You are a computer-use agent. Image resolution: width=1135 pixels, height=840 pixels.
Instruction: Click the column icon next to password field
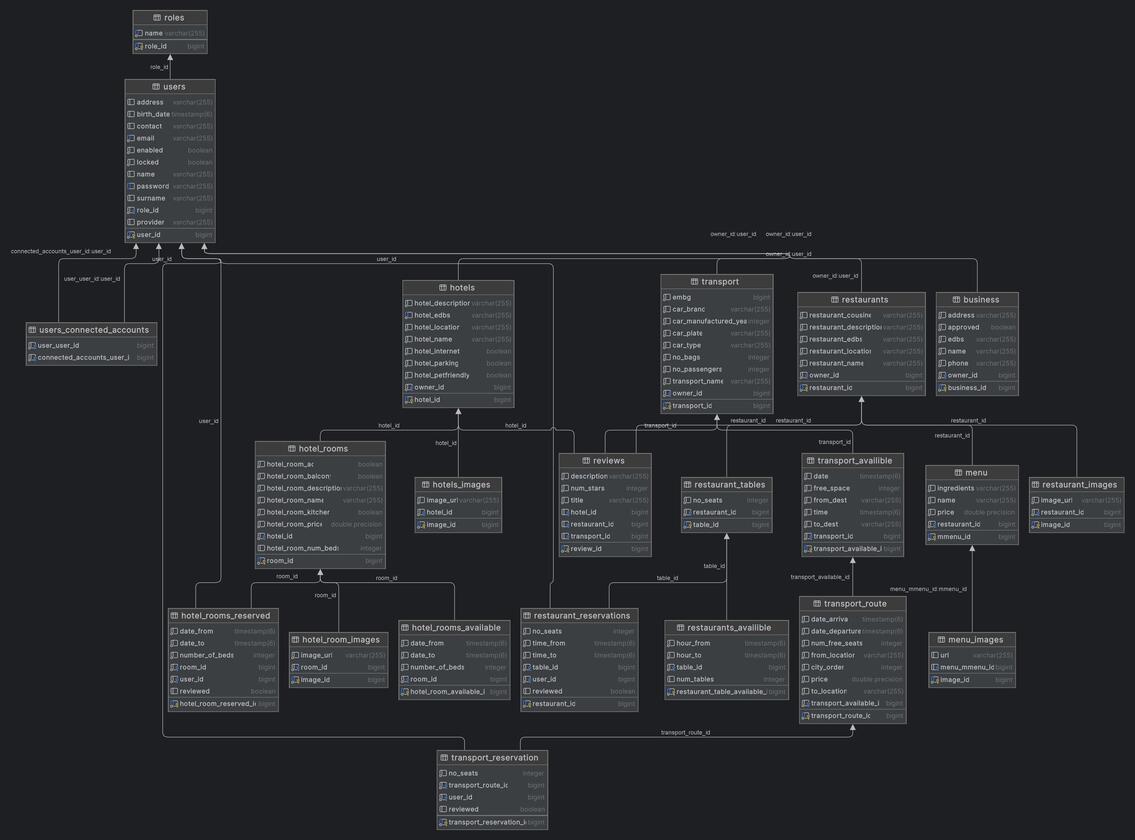tap(131, 186)
